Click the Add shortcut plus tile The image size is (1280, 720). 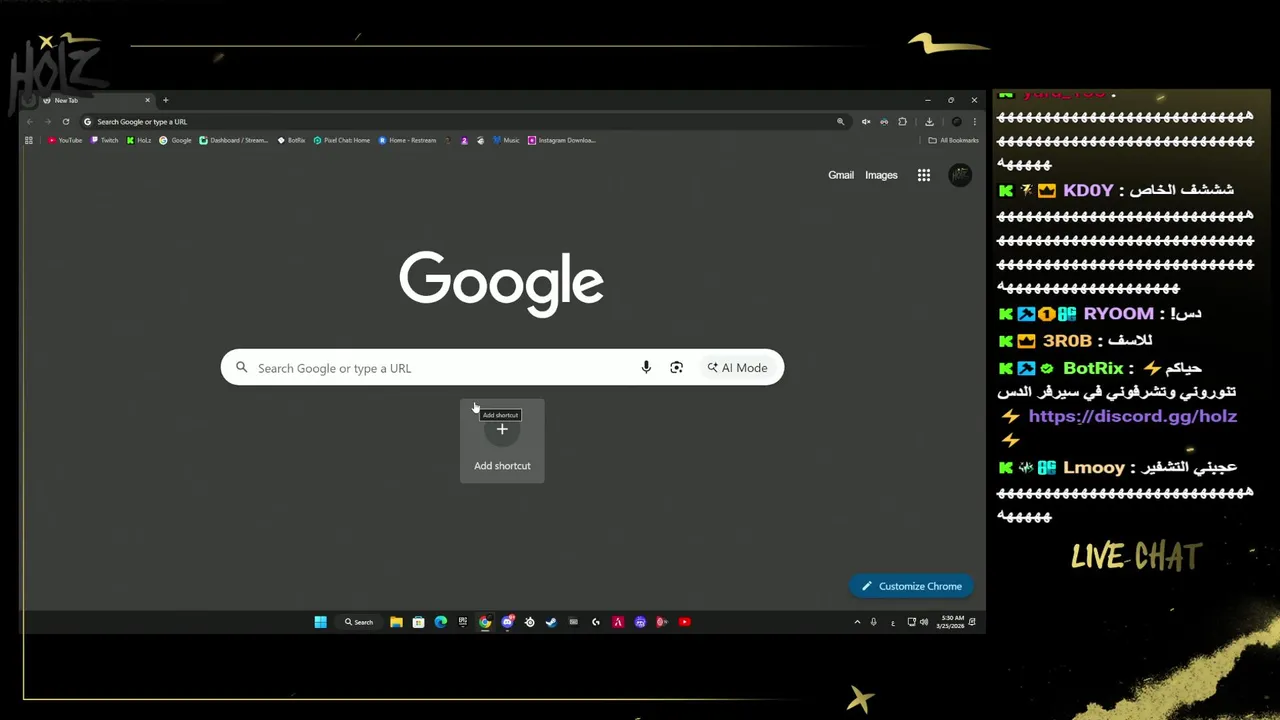pyautogui.click(x=502, y=441)
